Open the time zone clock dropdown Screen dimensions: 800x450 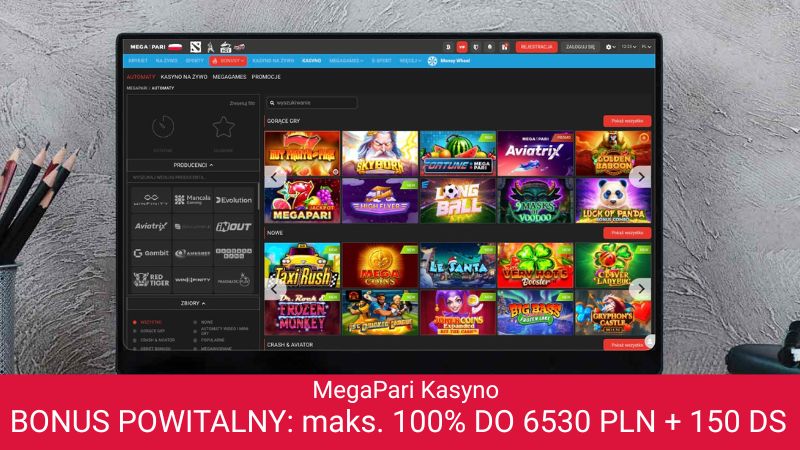(x=629, y=47)
